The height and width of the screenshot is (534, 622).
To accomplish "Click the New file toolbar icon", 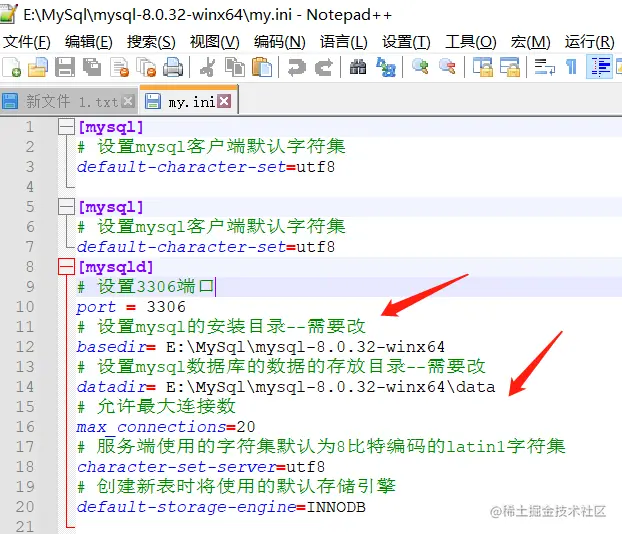I will [12, 67].
